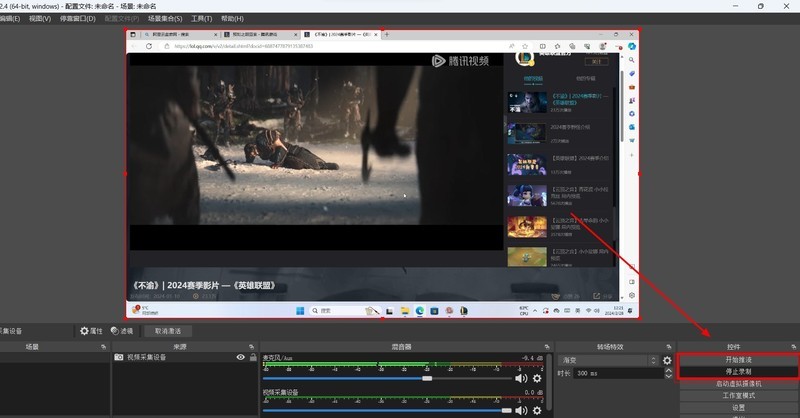The height and width of the screenshot is (418, 800).
Task: Select the 视频采集设备 source row
Action: pyautogui.click(x=185, y=357)
